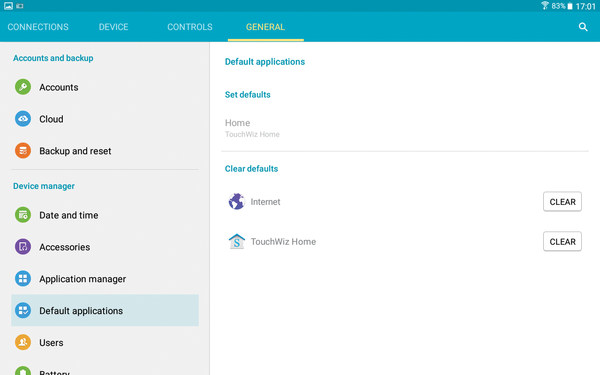
Task: Clear defaults for Internet
Action: [562, 202]
